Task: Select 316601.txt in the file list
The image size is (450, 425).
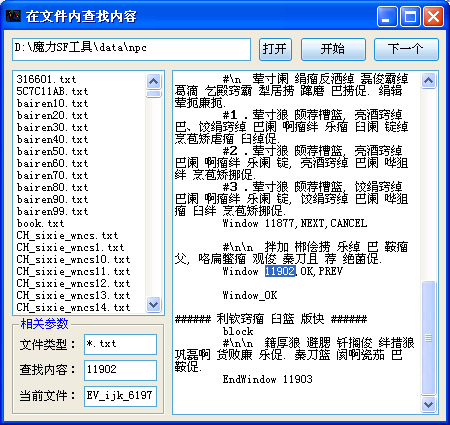Action: (46, 79)
